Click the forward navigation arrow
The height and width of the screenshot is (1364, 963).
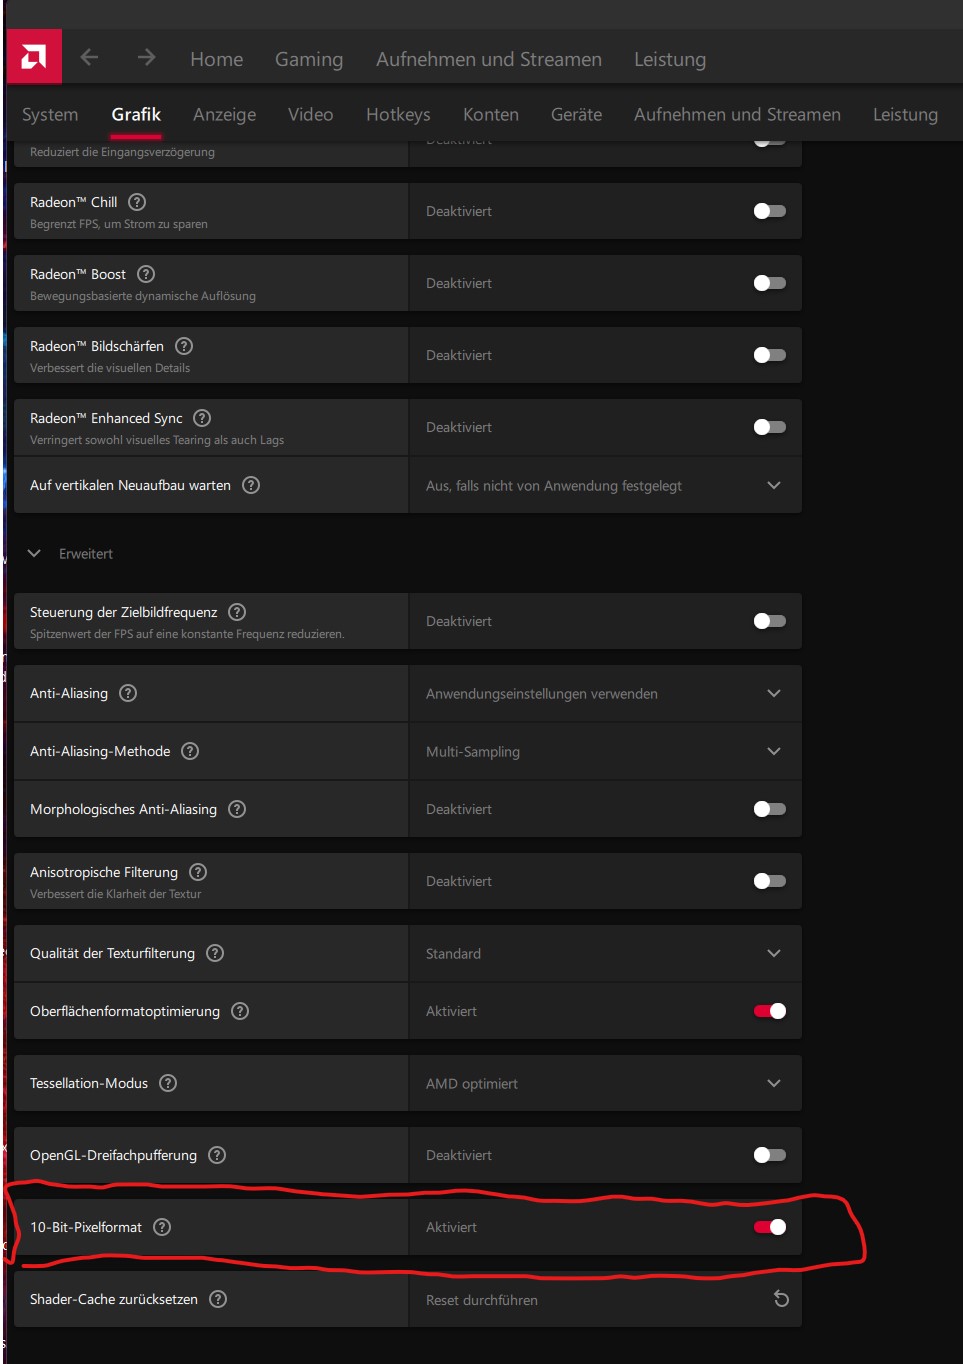[146, 58]
